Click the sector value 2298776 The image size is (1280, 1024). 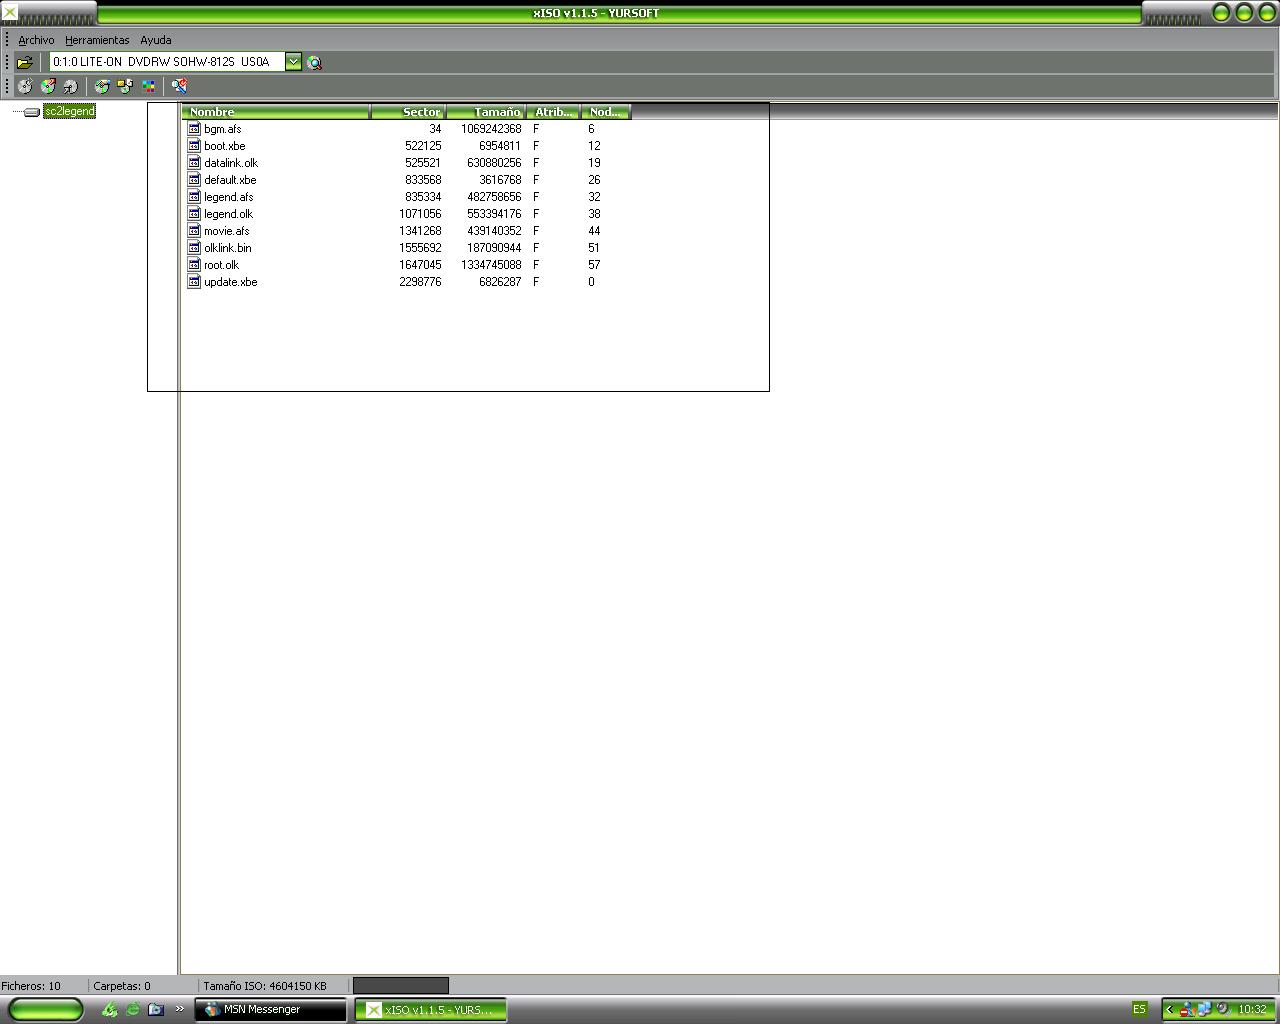pyautogui.click(x=420, y=282)
